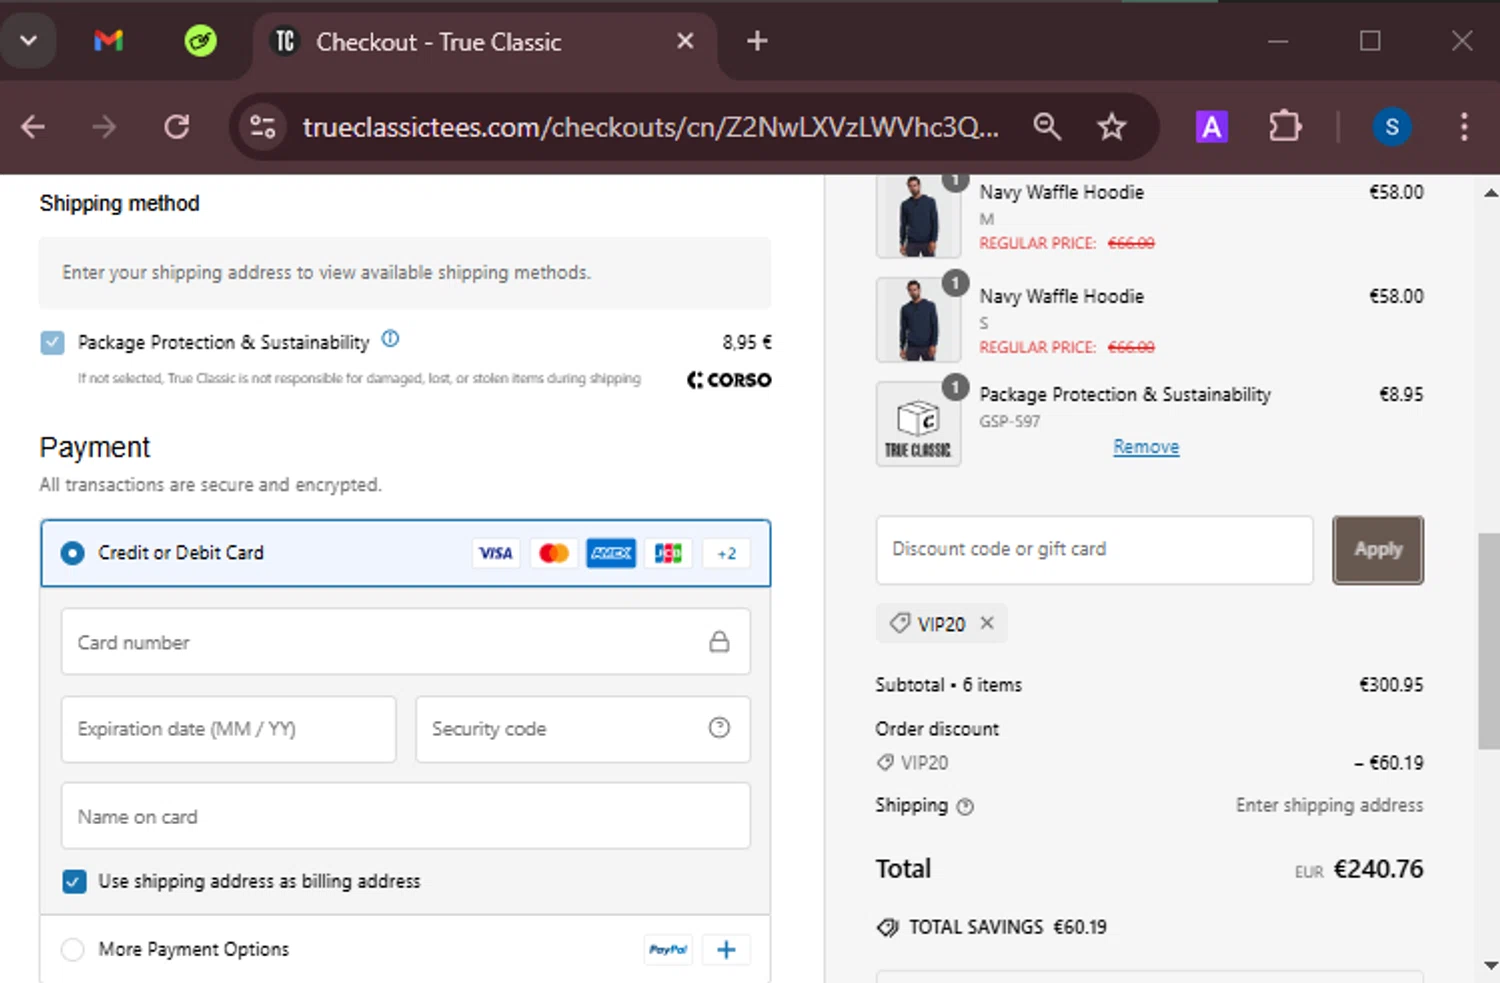Uncheck Package Protection & Sustainability checkbox
1500x983 pixels.
point(53,343)
